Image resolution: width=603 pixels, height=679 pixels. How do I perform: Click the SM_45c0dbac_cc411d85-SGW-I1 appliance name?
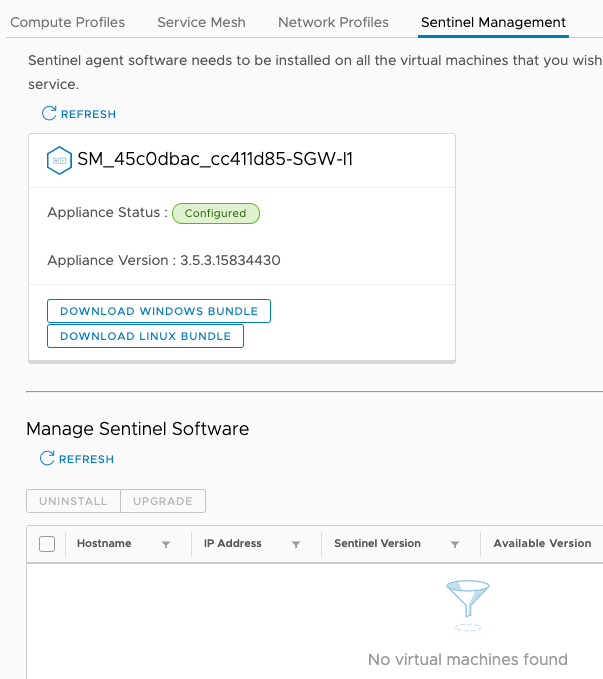click(214, 160)
